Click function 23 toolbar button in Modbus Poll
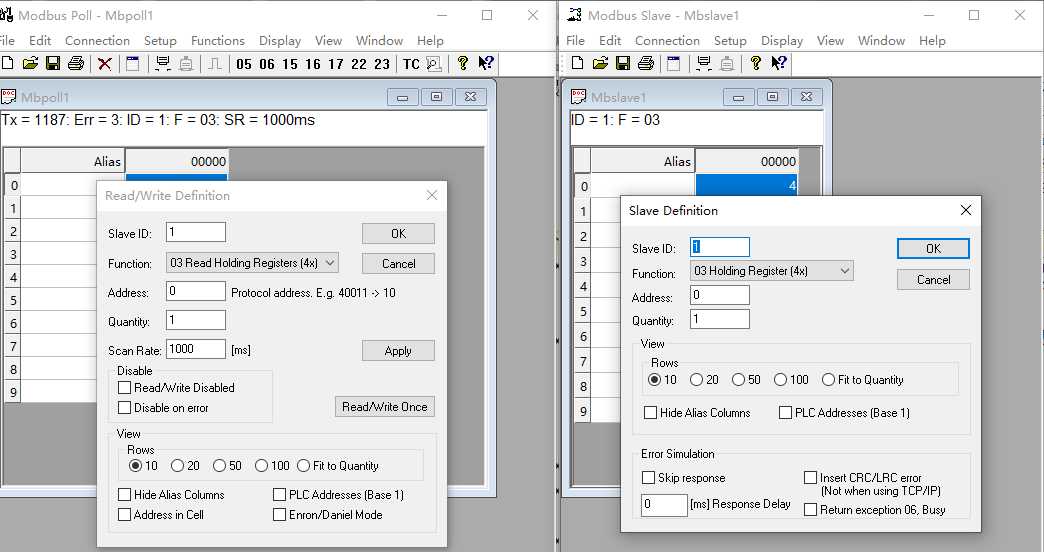This screenshot has width=1044, height=552. point(382,64)
